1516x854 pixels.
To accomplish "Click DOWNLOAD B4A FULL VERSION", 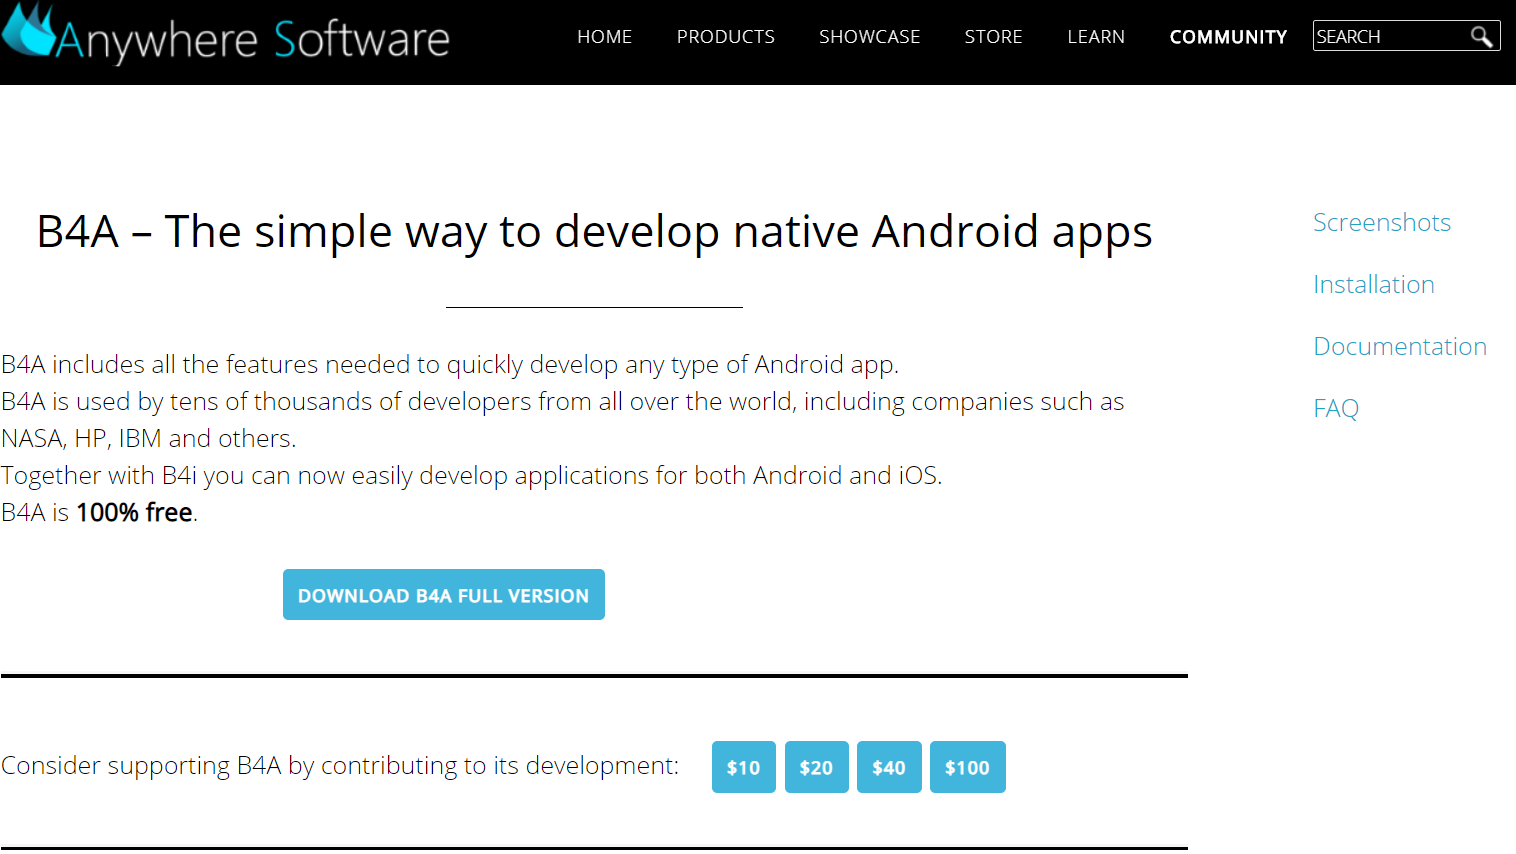I will [x=443, y=594].
